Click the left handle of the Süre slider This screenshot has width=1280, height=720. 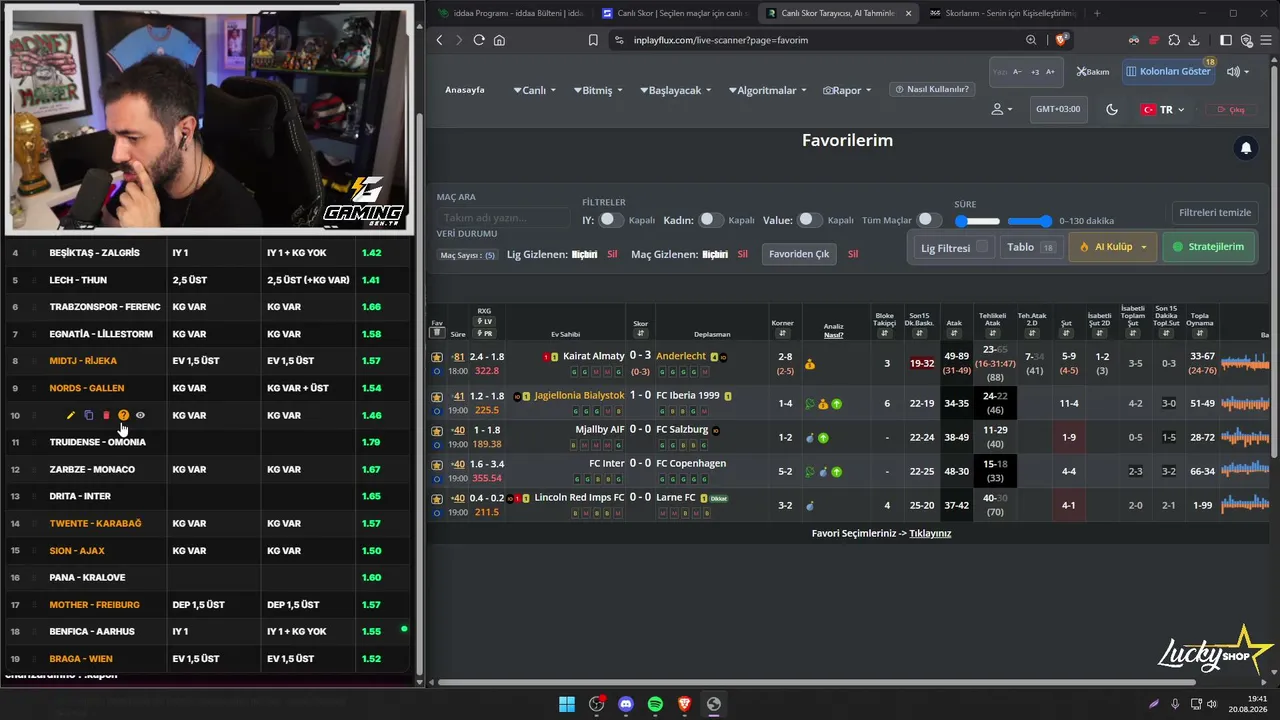tap(961, 221)
